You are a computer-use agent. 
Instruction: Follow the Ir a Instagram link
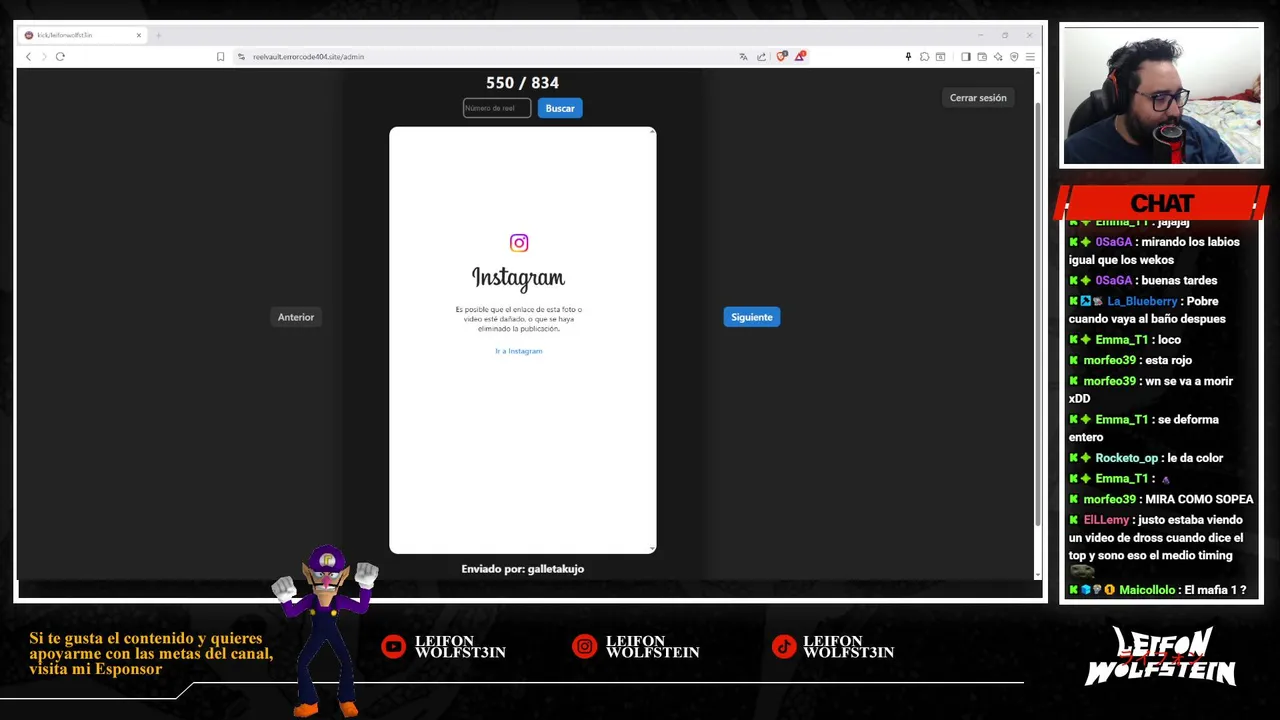(x=519, y=351)
